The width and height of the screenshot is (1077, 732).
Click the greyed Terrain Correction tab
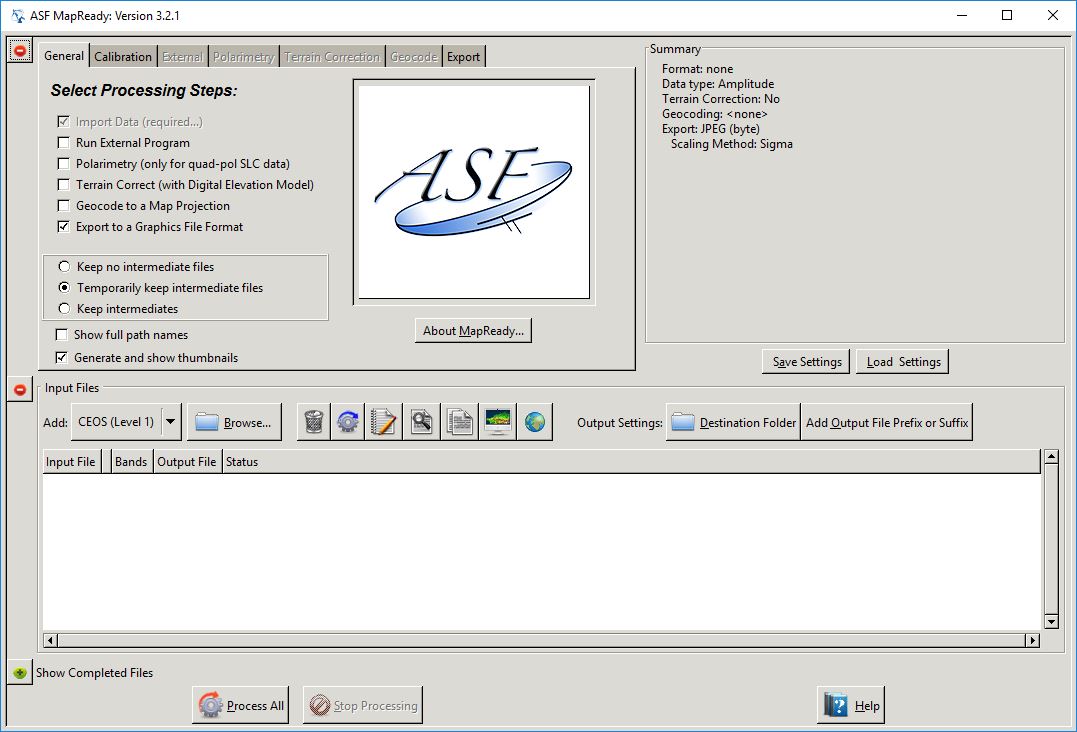coord(332,56)
